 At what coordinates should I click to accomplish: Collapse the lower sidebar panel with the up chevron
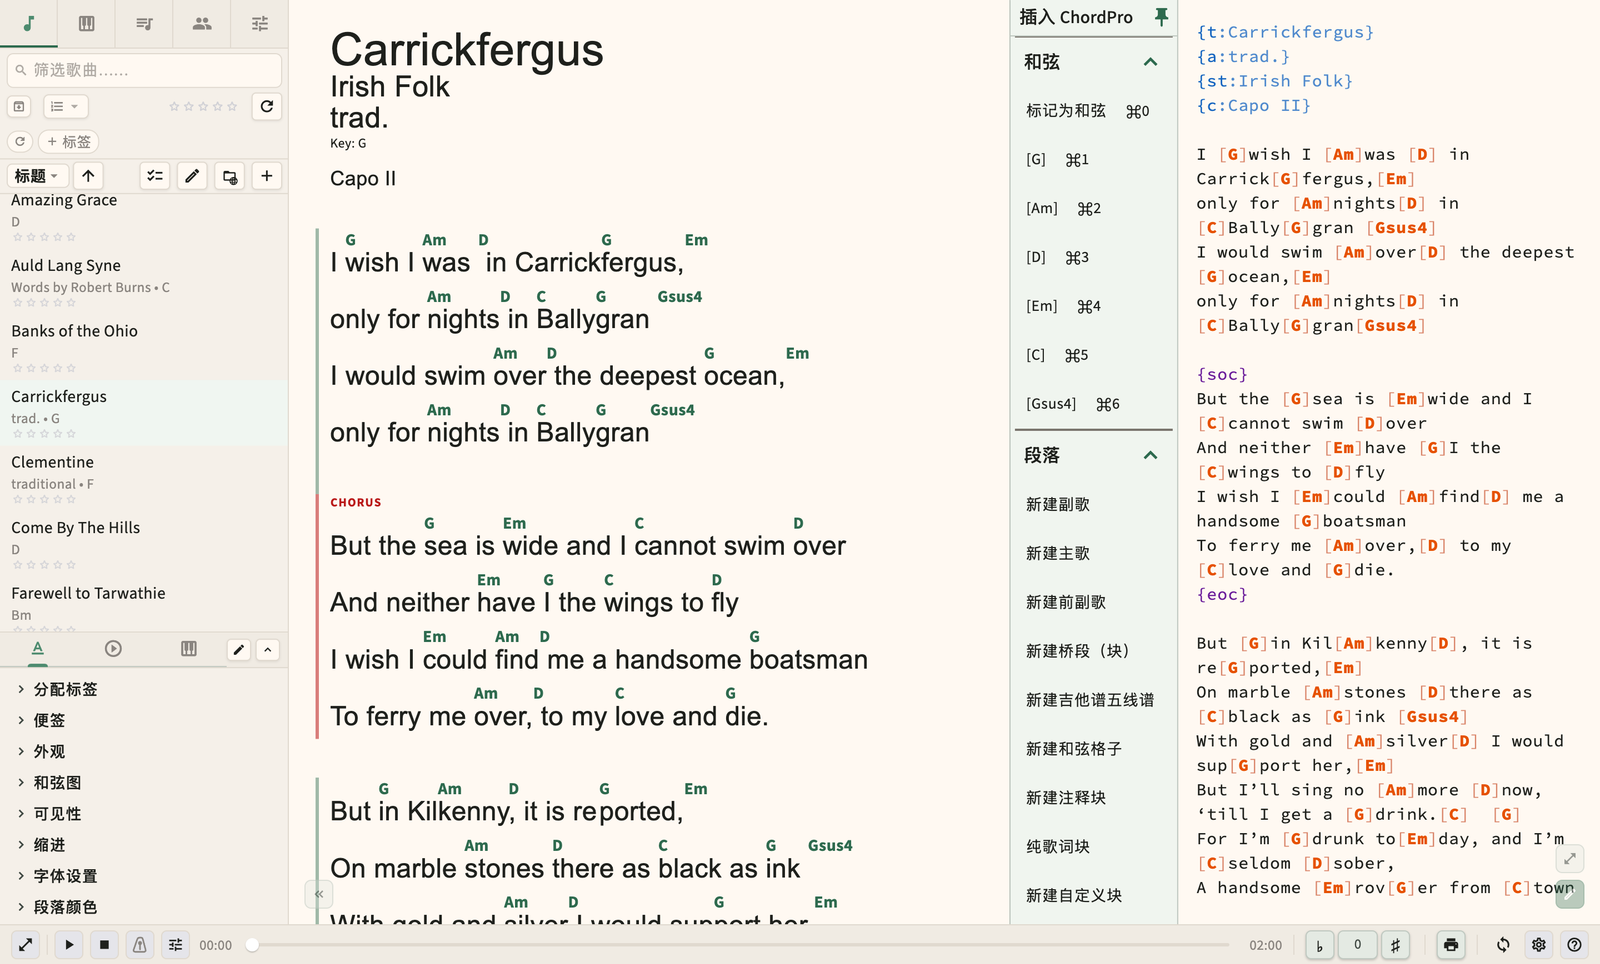click(268, 650)
